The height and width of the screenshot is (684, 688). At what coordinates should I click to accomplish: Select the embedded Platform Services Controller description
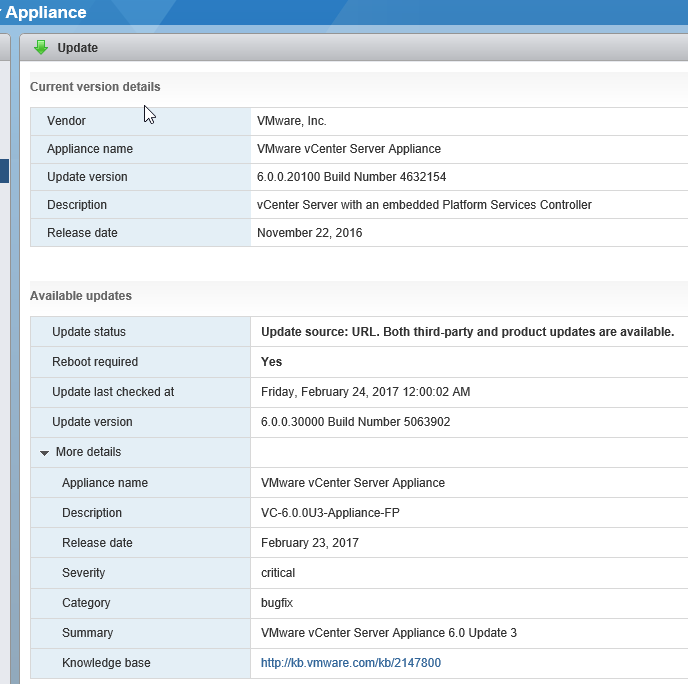[x=424, y=205]
